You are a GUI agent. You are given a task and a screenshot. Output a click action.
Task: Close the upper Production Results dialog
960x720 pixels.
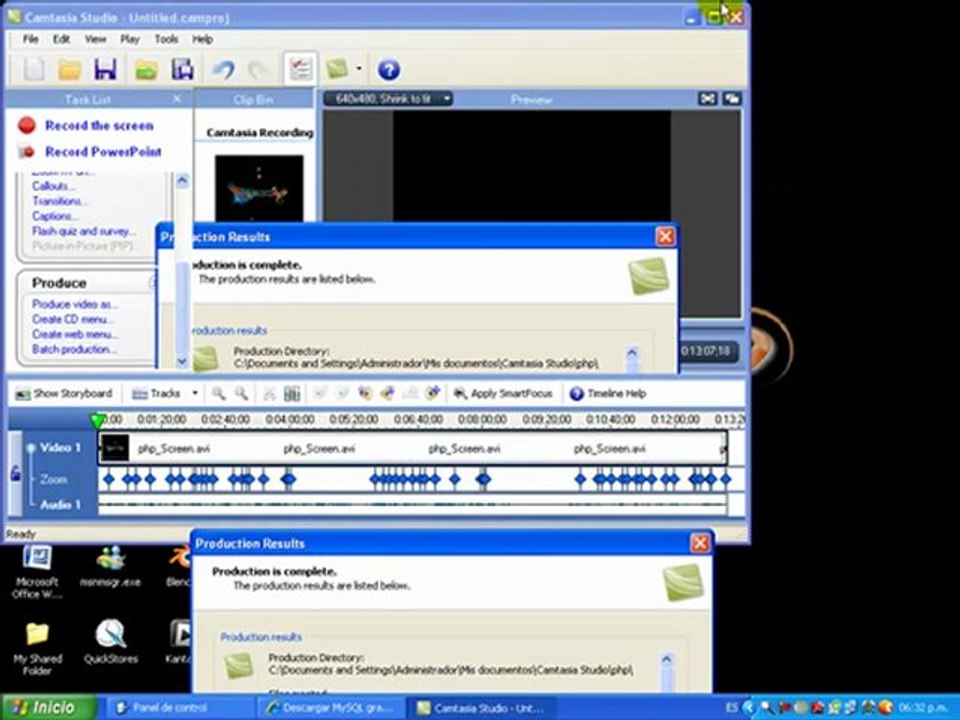point(665,236)
